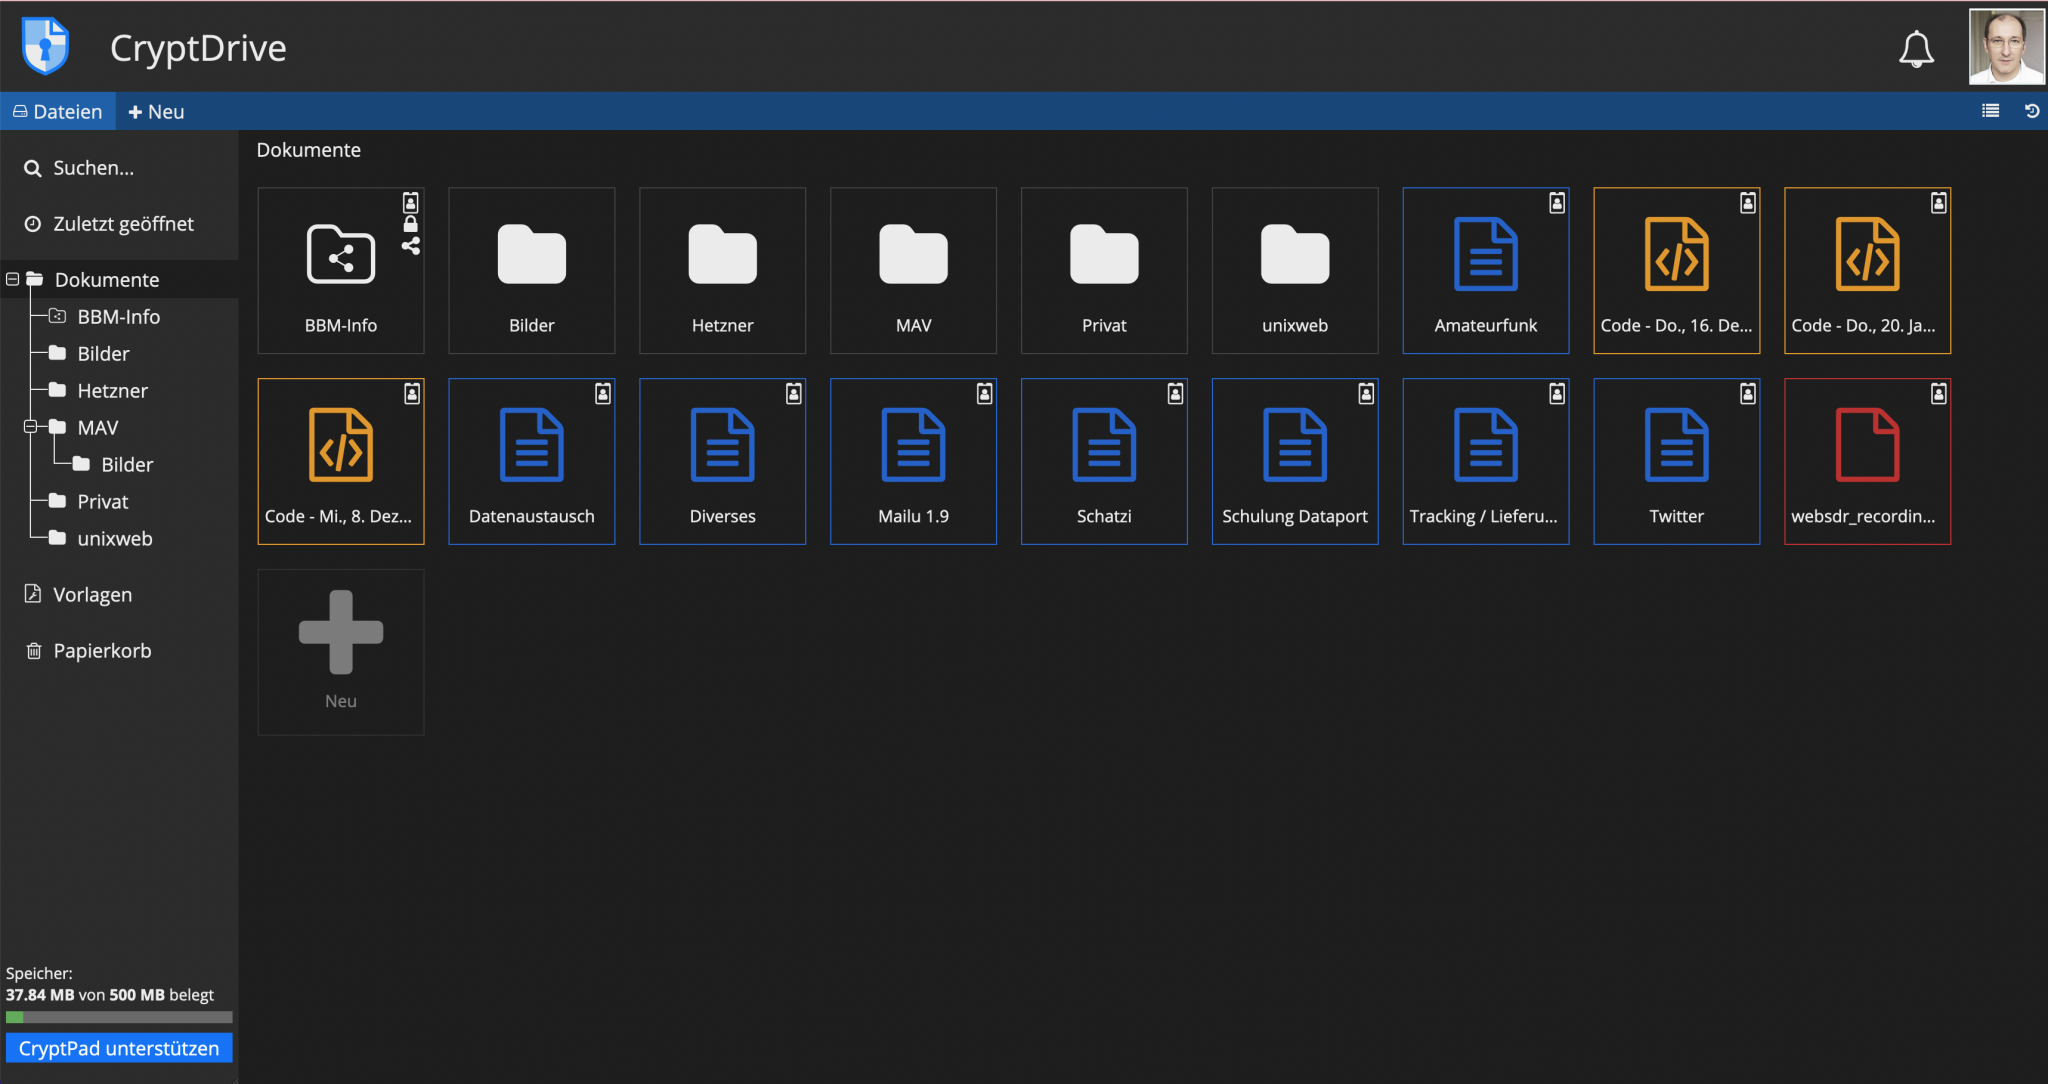
Task: Select BBM-Info in the sidebar tree
Action: pyautogui.click(x=118, y=317)
